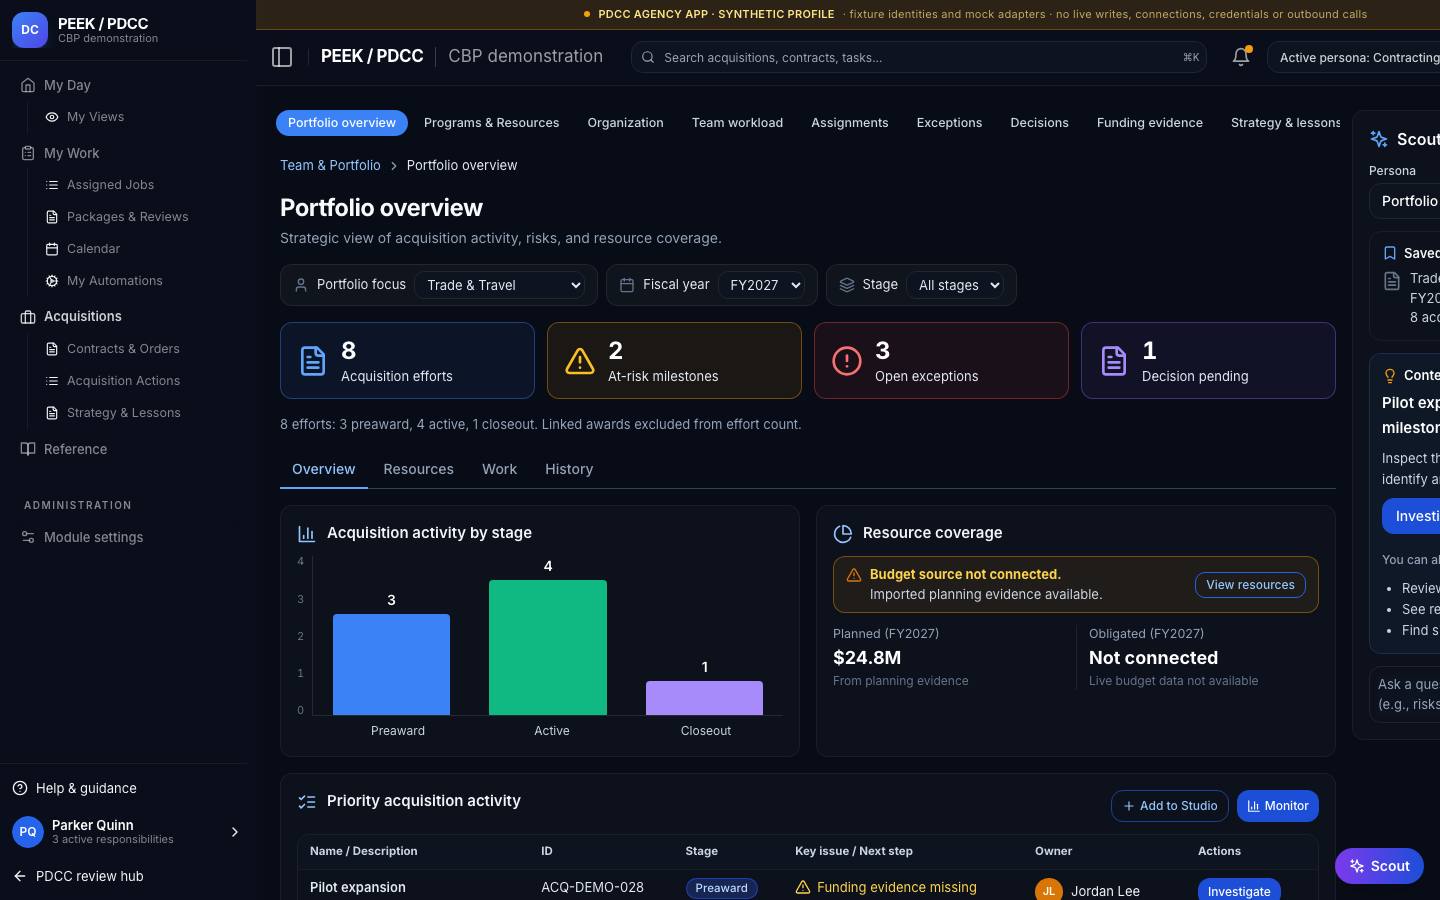Open the Active persona selector
Viewport: 1440px width, 900px height.
pos(1354,57)
